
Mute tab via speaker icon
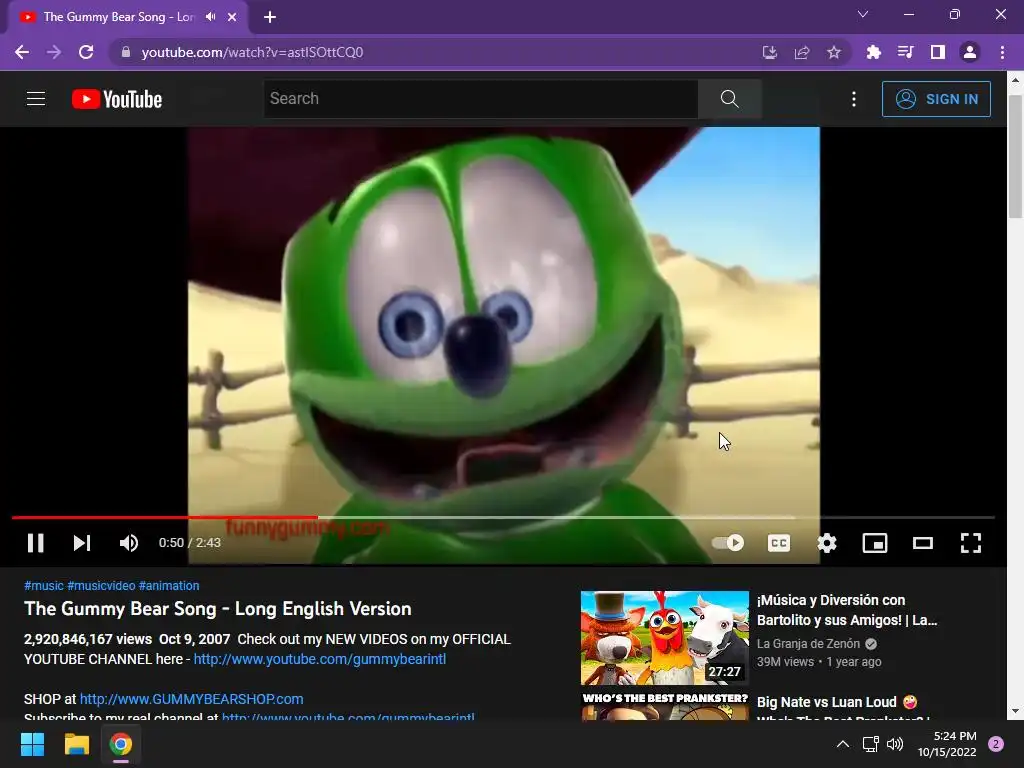[x=210, y=17]
